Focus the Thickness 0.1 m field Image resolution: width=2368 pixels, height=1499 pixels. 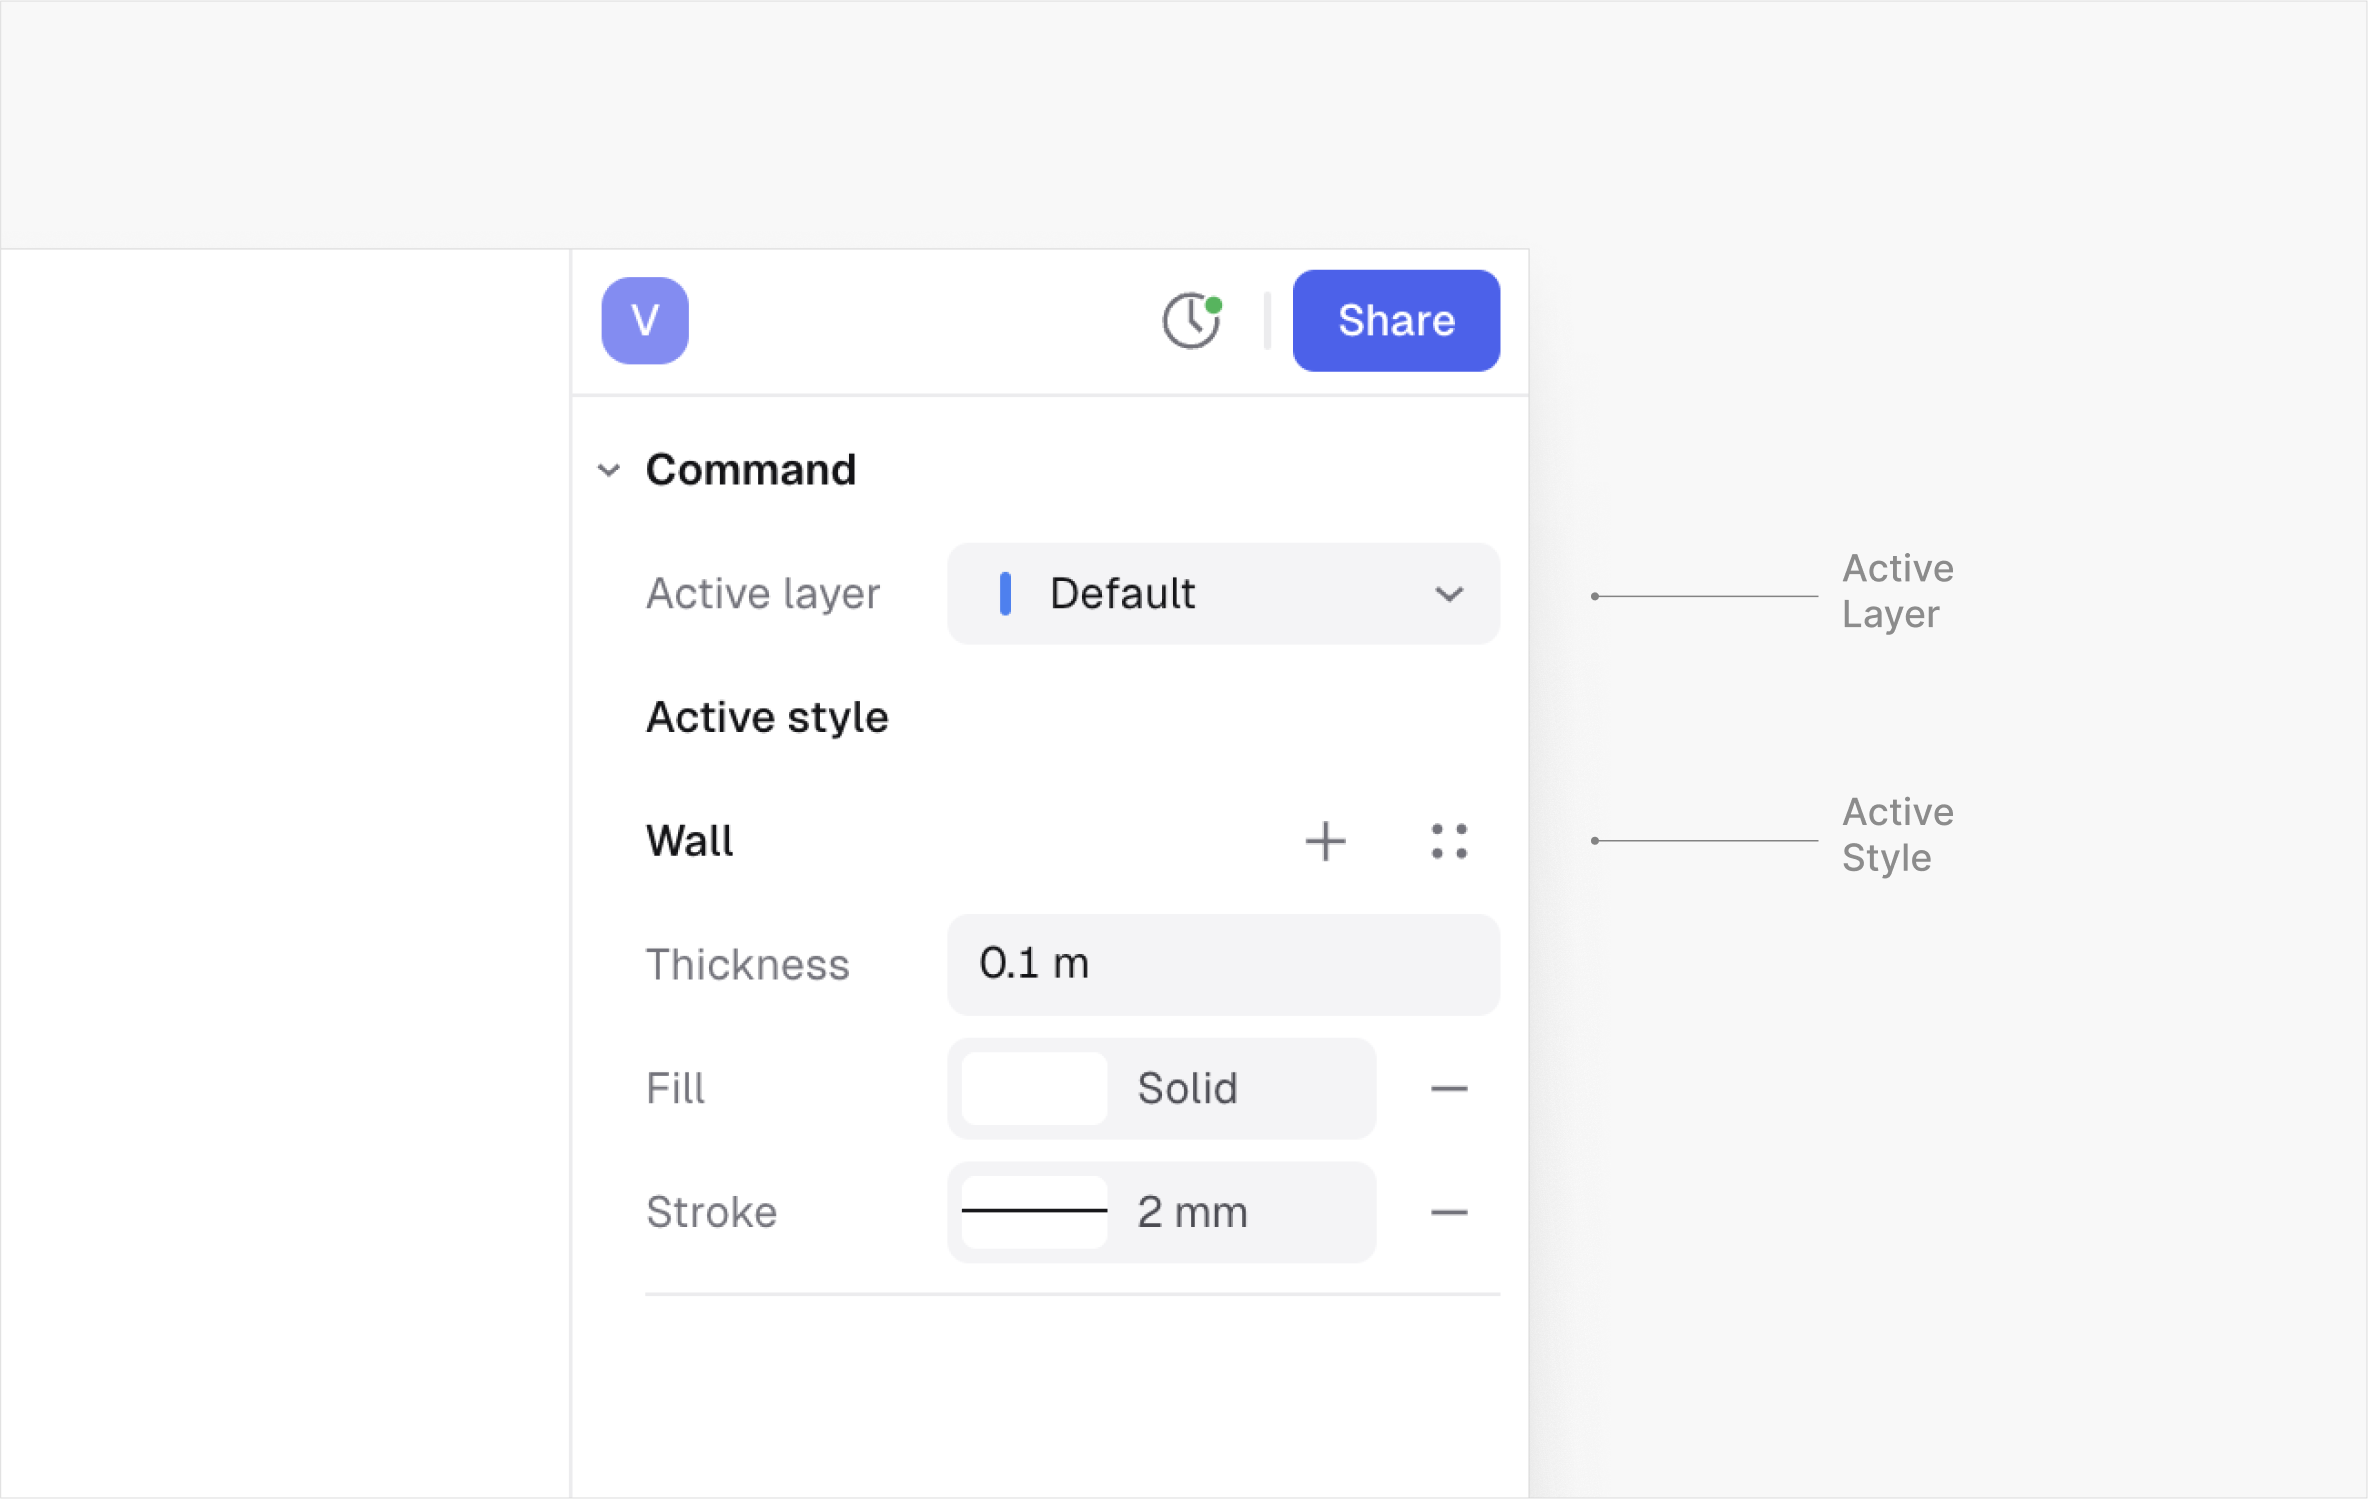1222,964
